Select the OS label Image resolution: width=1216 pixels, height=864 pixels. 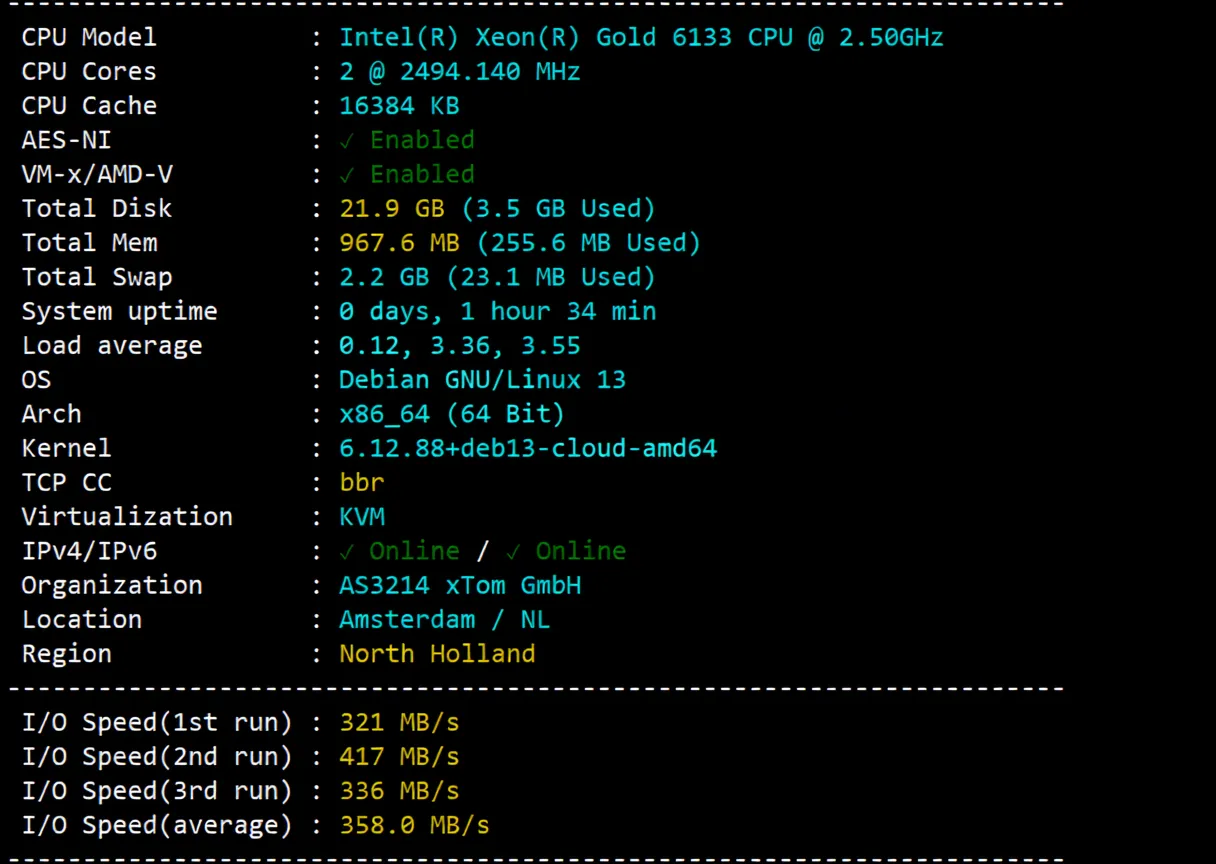point(36,380)
